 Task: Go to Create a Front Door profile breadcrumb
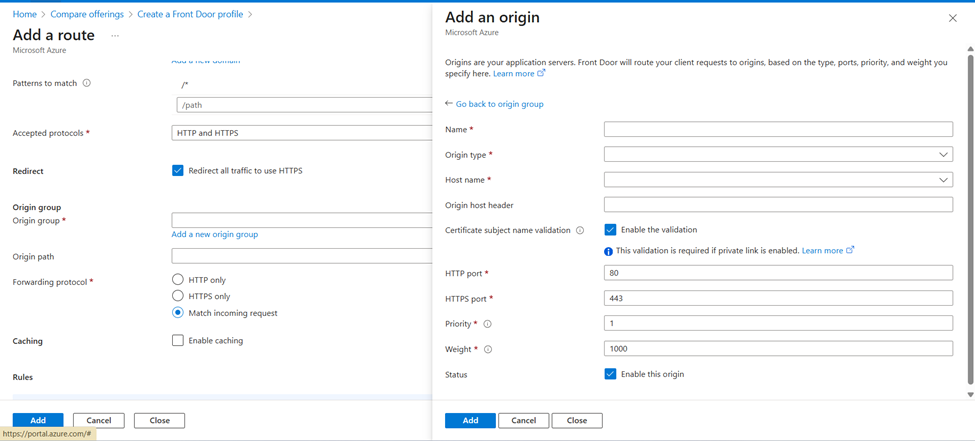190,14
